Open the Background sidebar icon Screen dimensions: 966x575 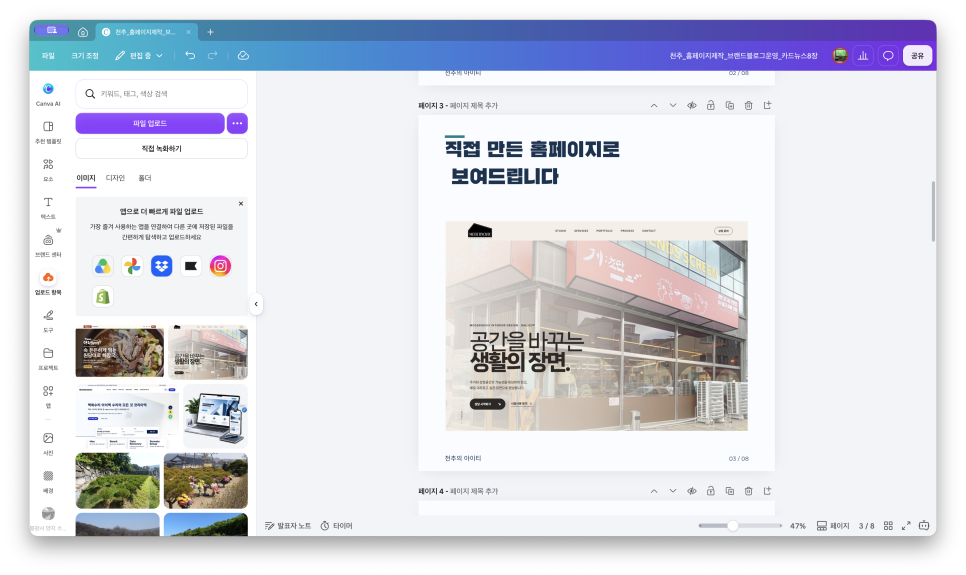coord(48,476)
